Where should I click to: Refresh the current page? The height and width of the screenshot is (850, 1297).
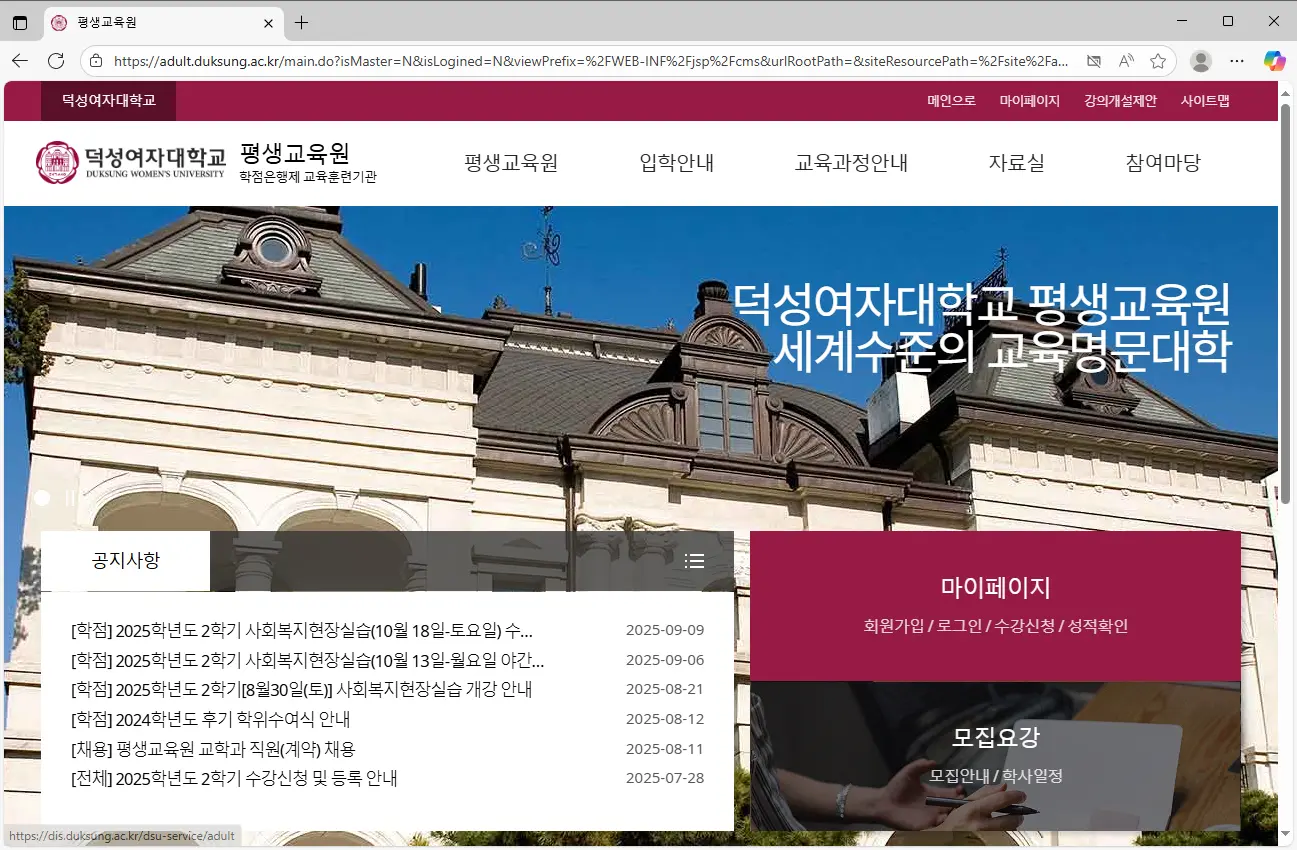56,61
